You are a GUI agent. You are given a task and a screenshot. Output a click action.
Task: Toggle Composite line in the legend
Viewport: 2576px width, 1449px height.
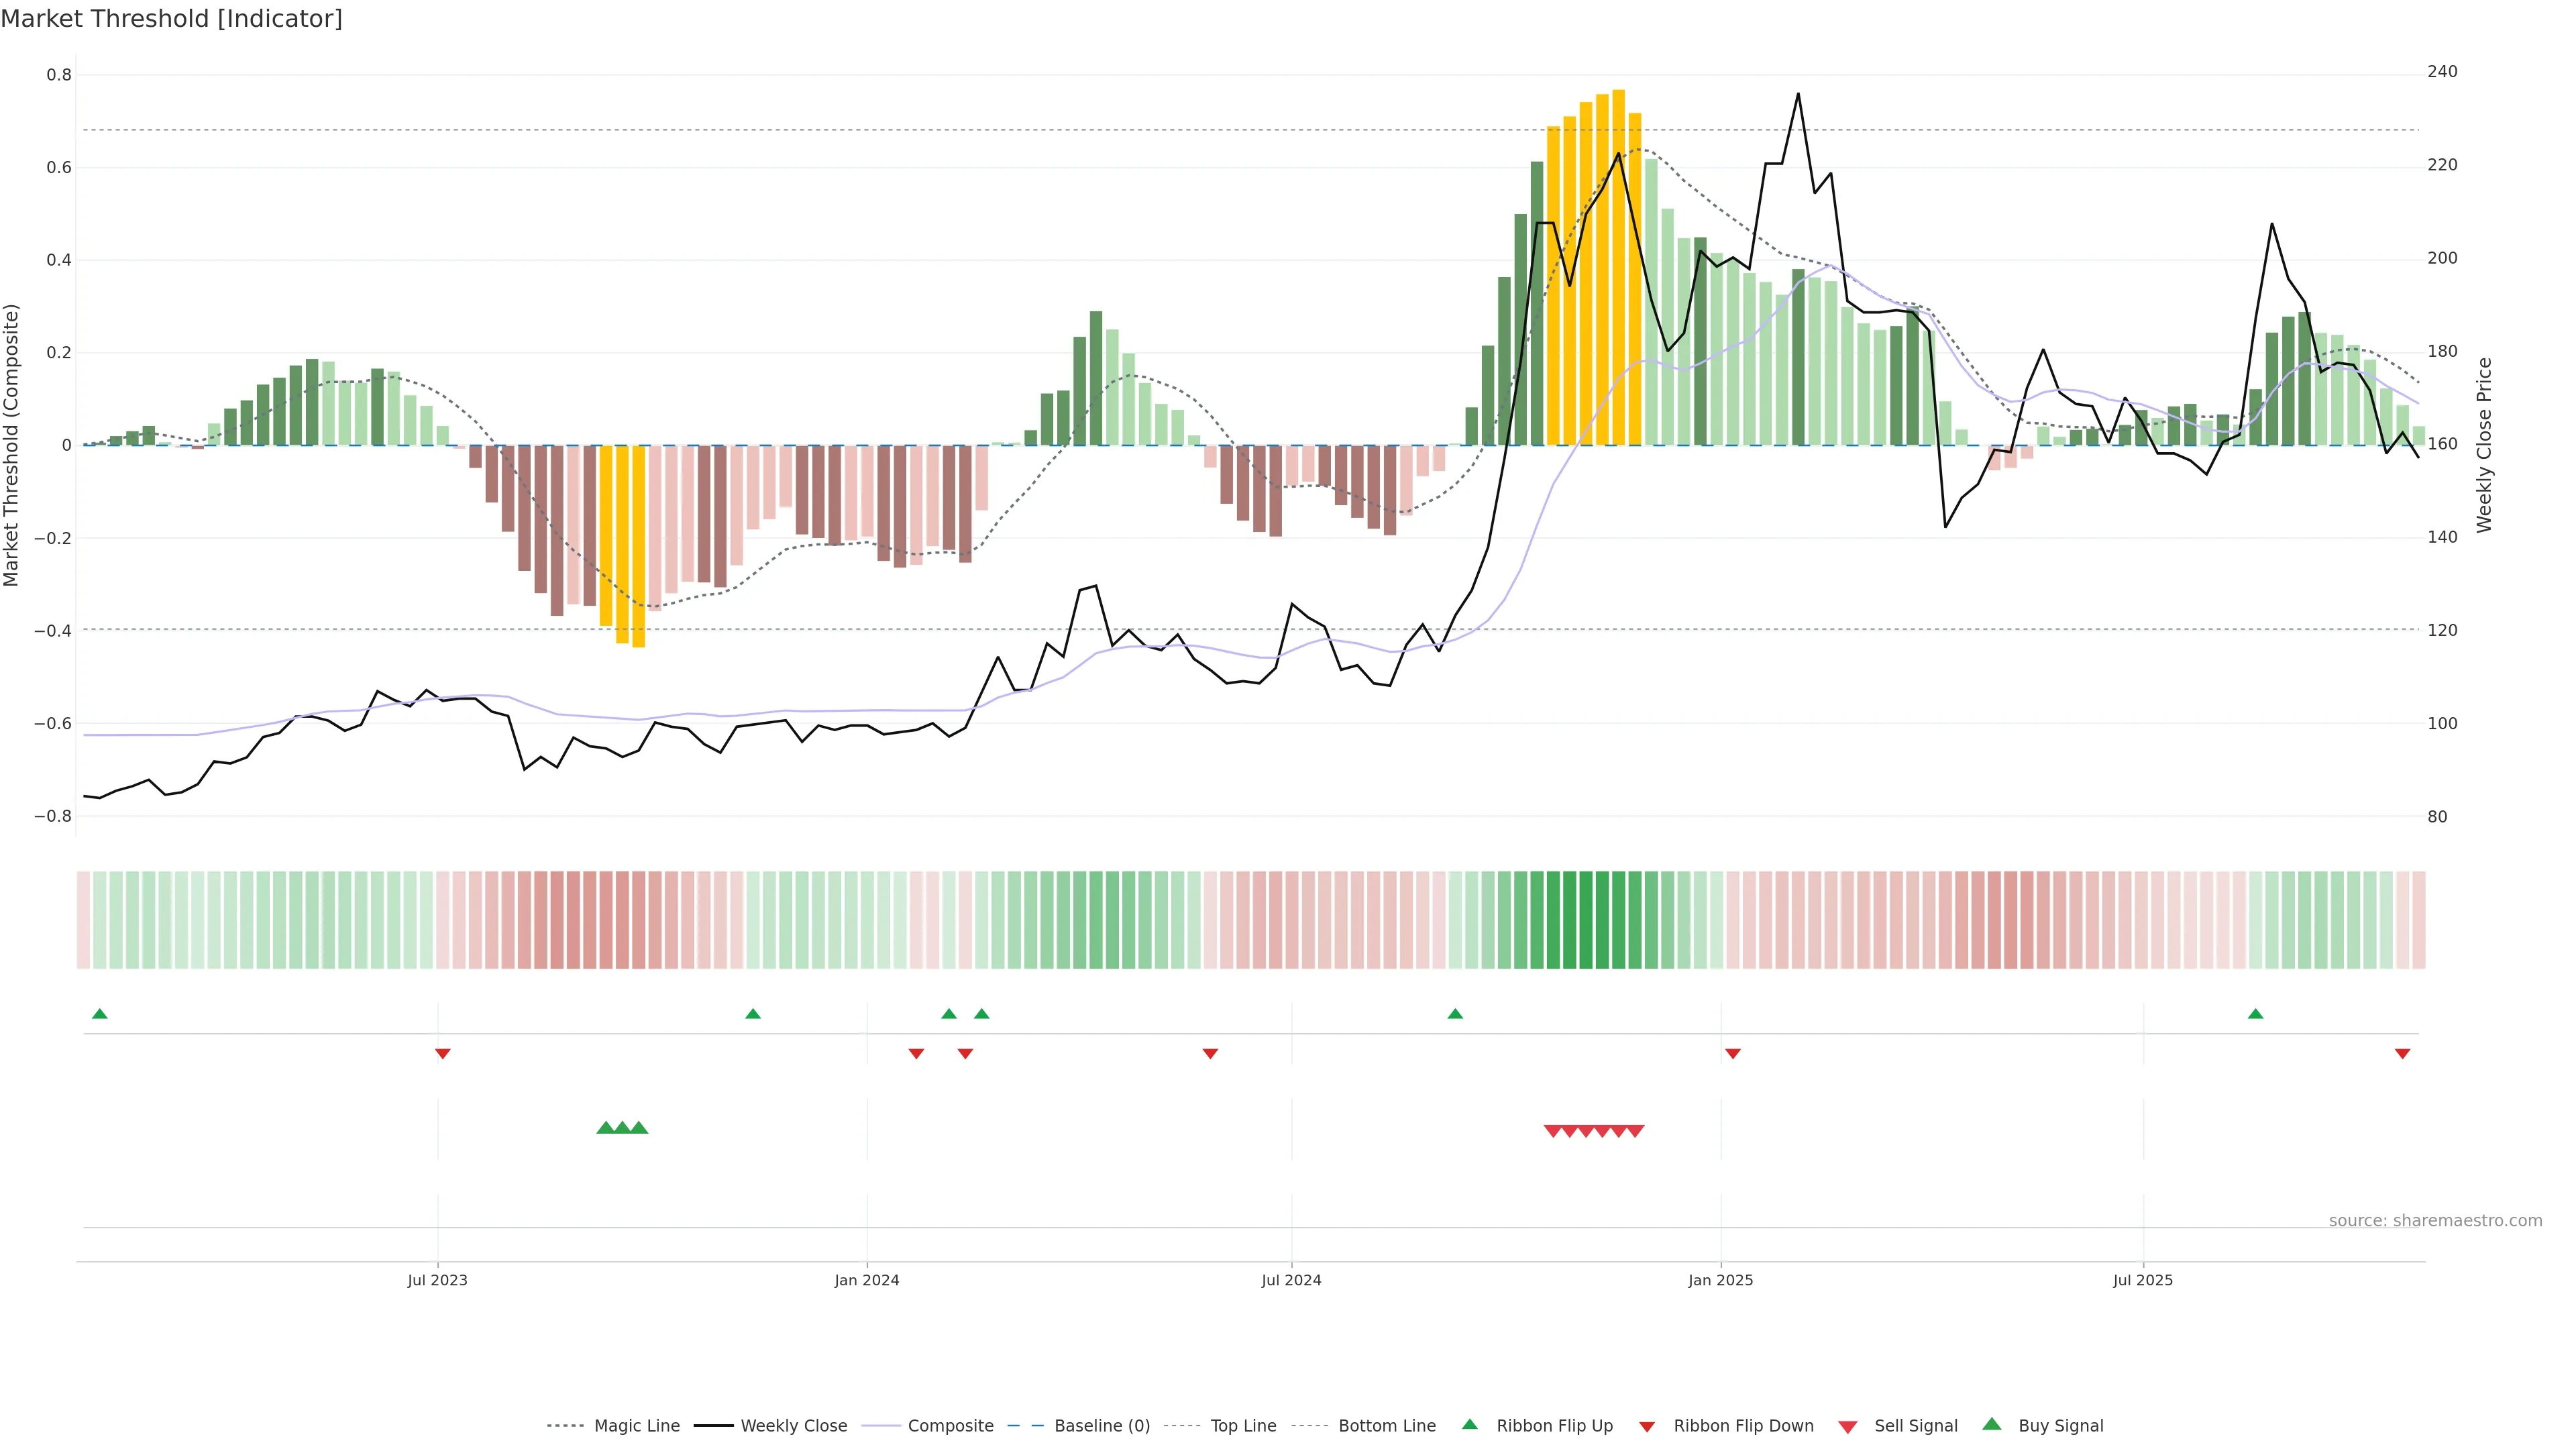click(950, 1426)
